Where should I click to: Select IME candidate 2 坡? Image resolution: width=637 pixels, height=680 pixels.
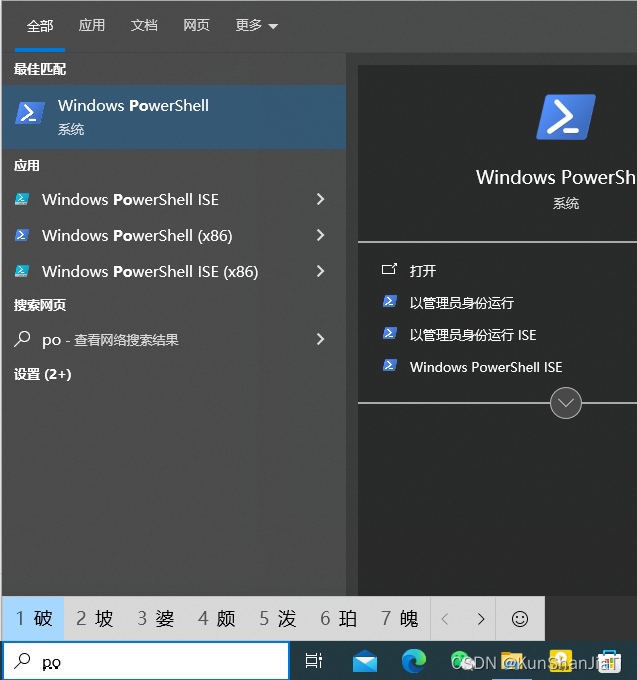pyautogui.click(x=95, y=618)
